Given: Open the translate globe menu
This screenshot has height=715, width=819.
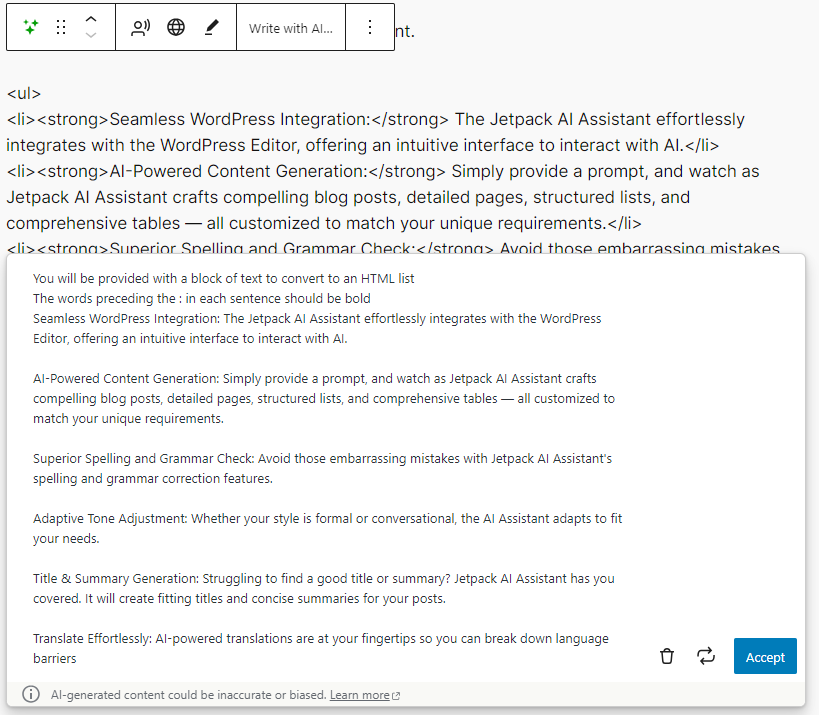Looking at the screenshot, I should pos(176,27).
